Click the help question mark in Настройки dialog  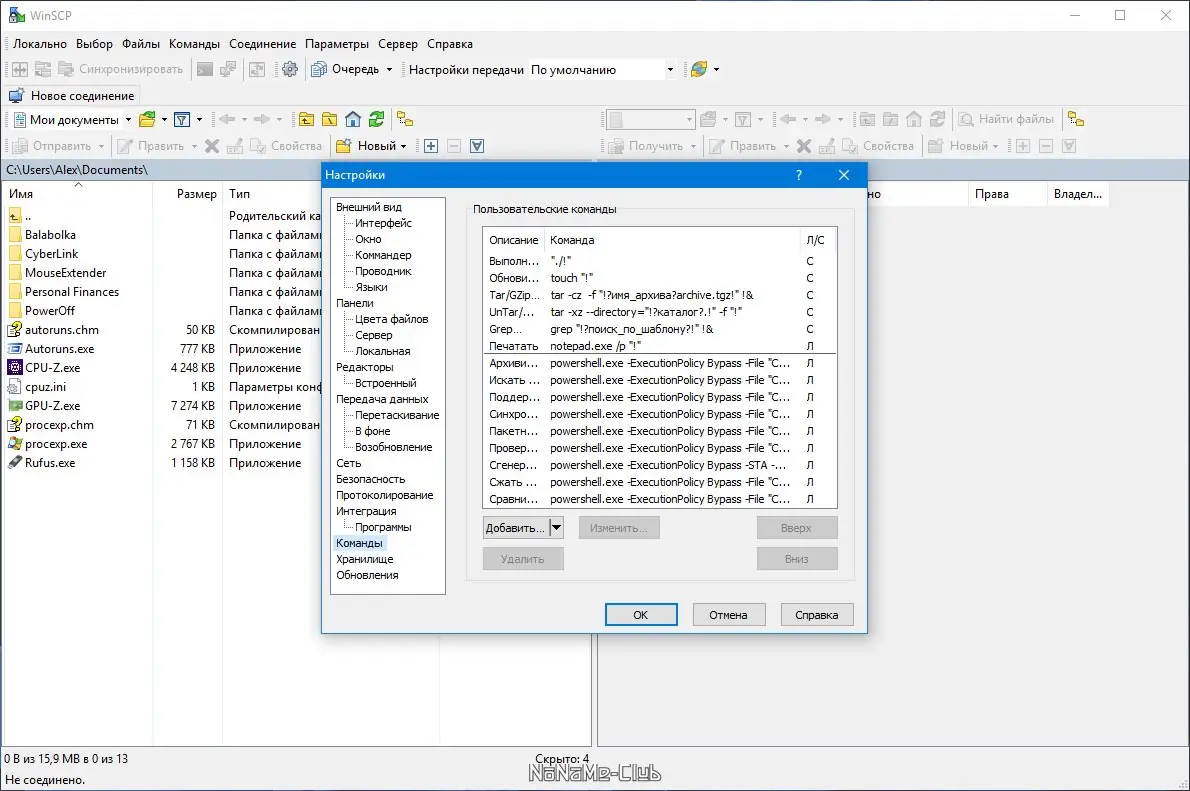point(798,175)
